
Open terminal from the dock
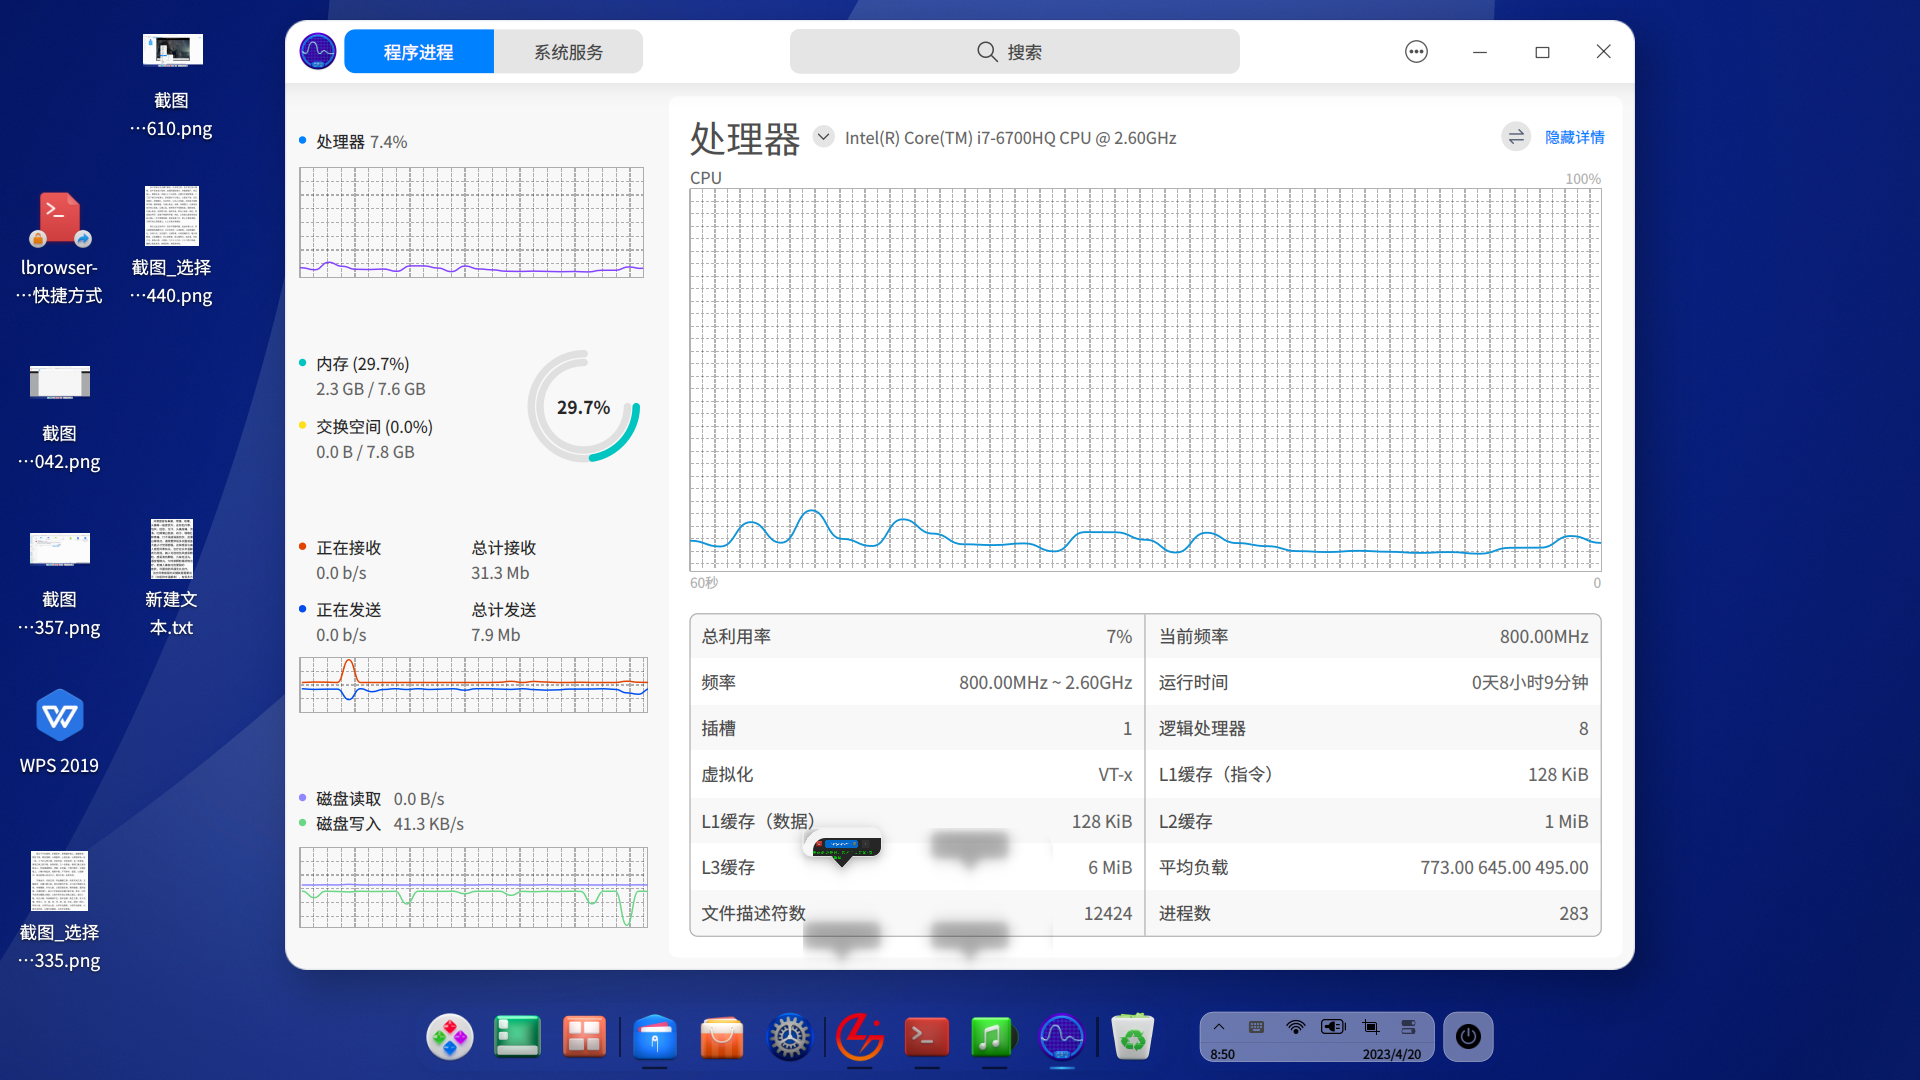[927, 1037]
